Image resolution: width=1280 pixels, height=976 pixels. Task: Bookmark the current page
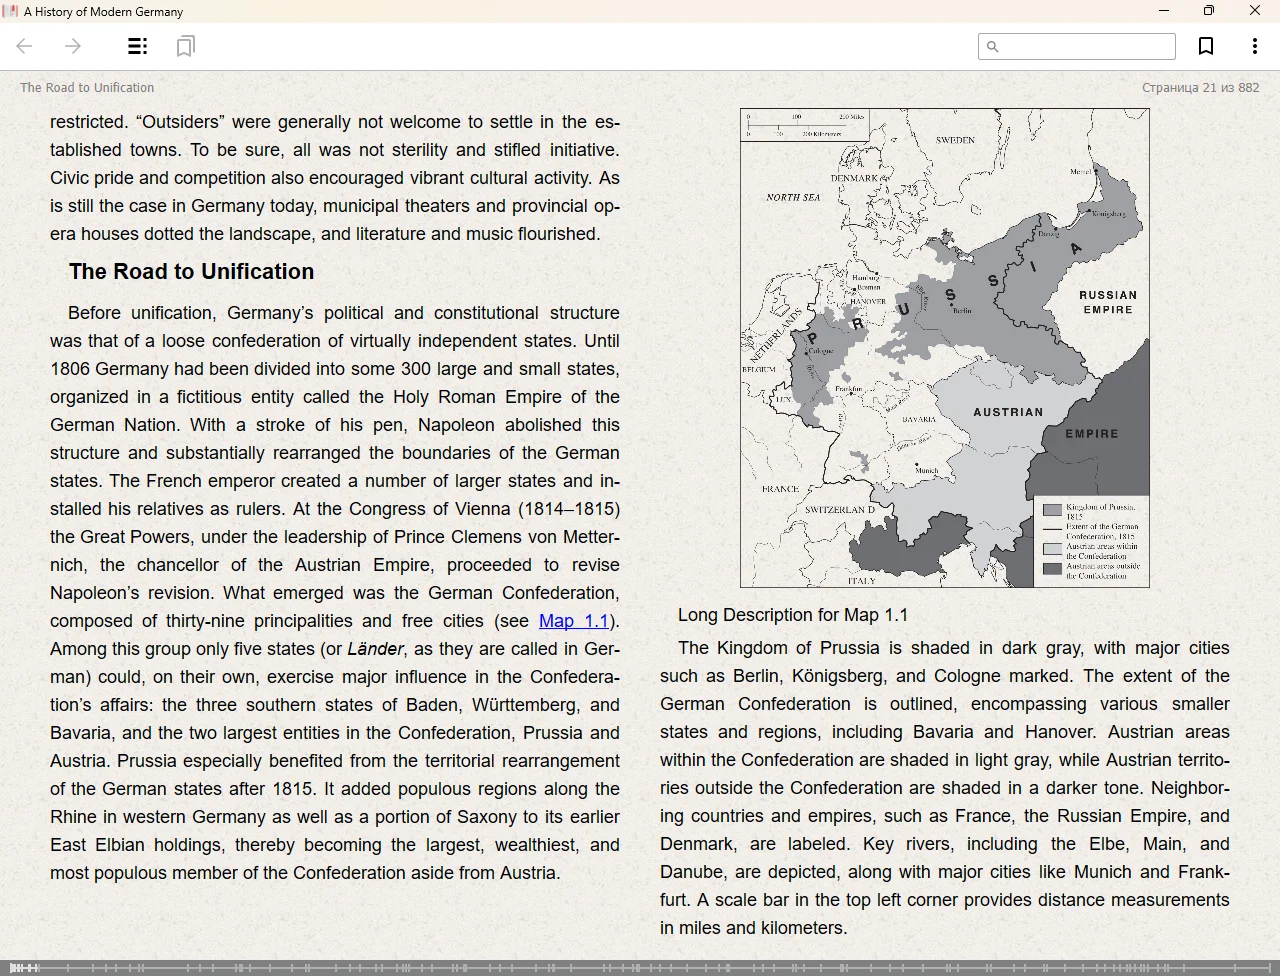pos(1206,46)
